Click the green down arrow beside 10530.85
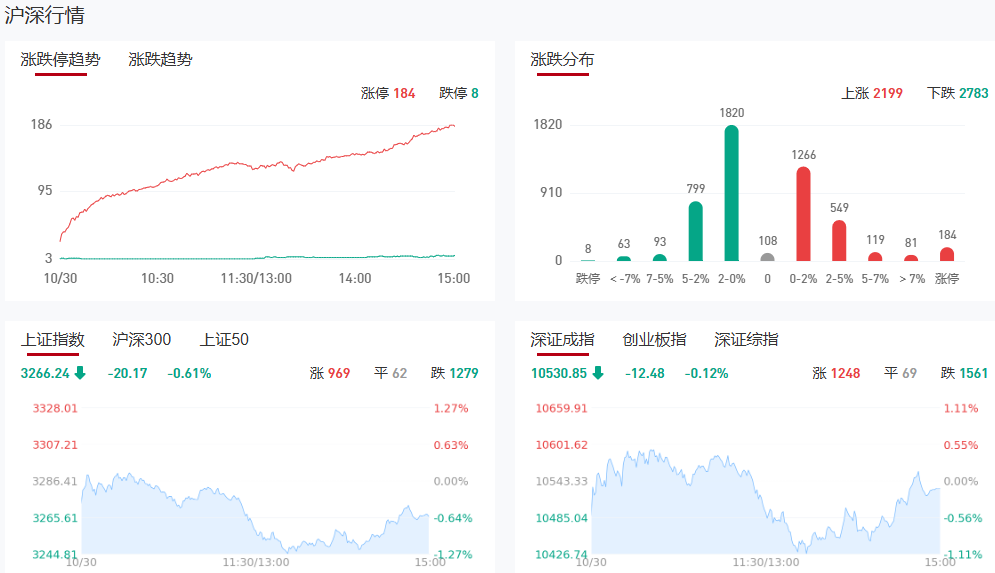 tap(598, 373)
